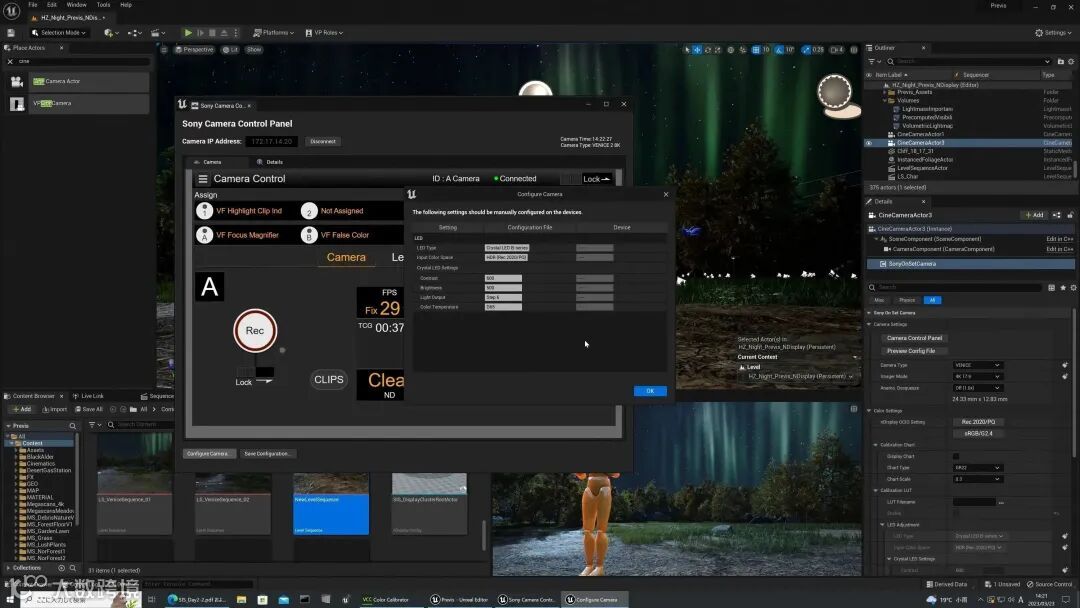Expand the Previs_Assets folder in Outliner
1080x608 pixels.
point(884,92)
